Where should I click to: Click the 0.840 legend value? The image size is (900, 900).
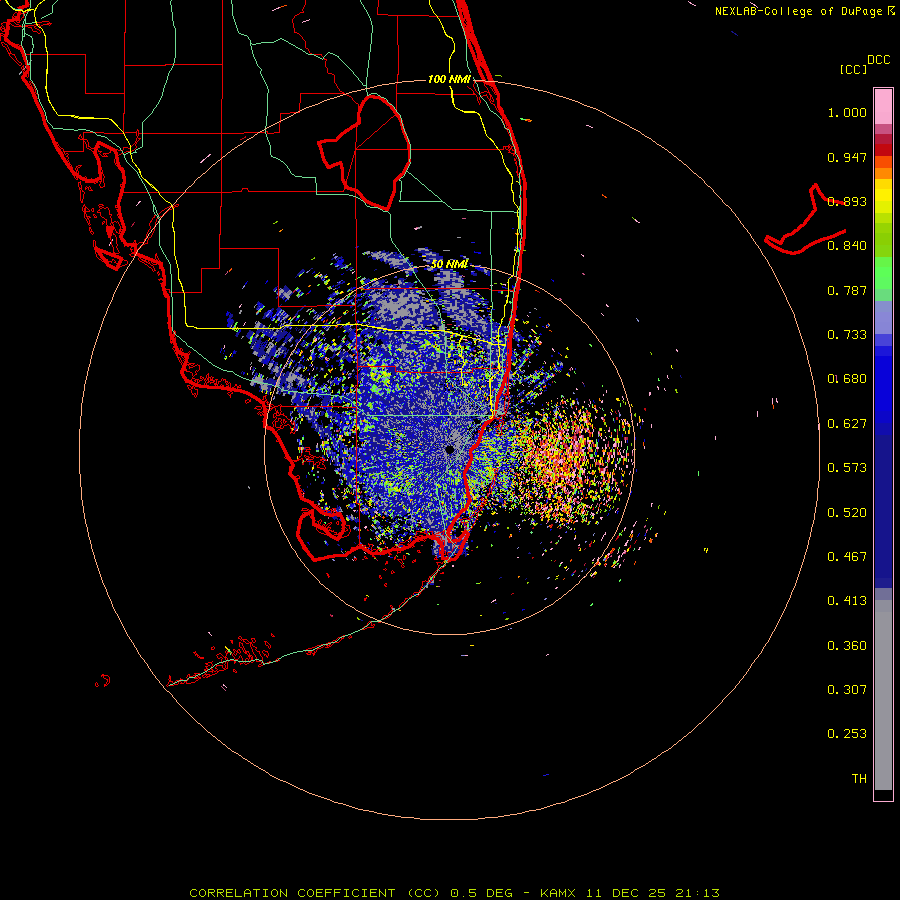[x=847, y=246]
